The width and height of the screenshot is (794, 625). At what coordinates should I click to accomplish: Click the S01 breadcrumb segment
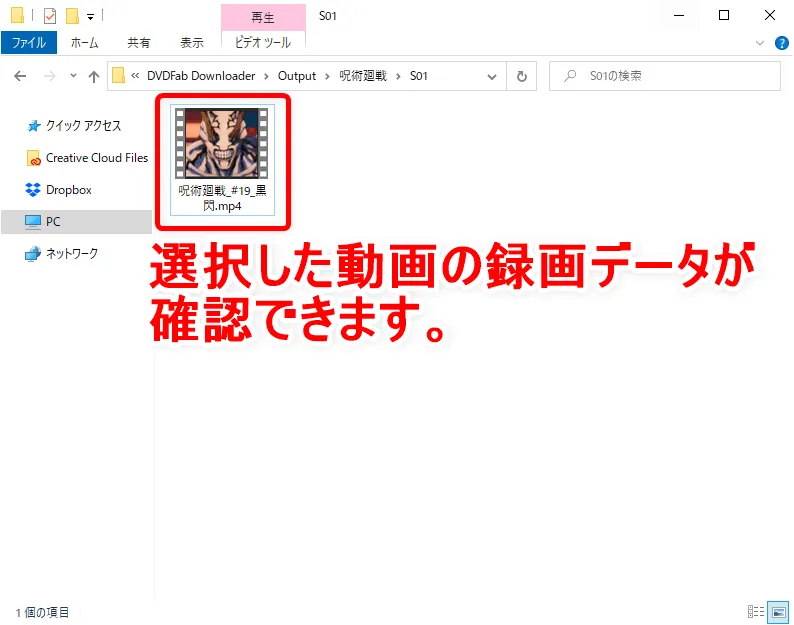(419, 75)
